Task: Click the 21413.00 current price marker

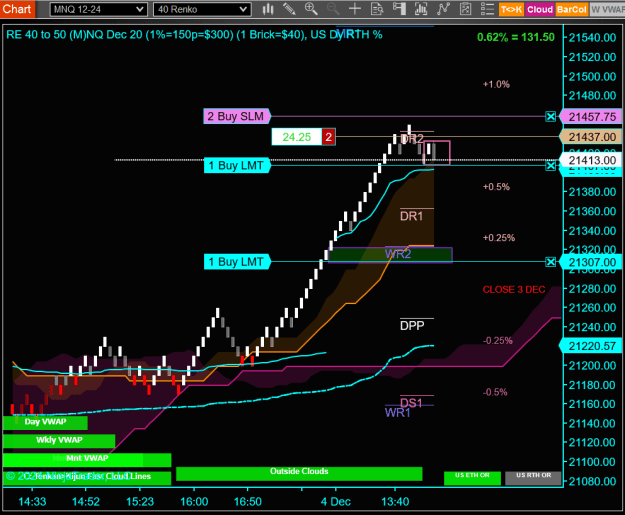Action: (x=592, y=160)
